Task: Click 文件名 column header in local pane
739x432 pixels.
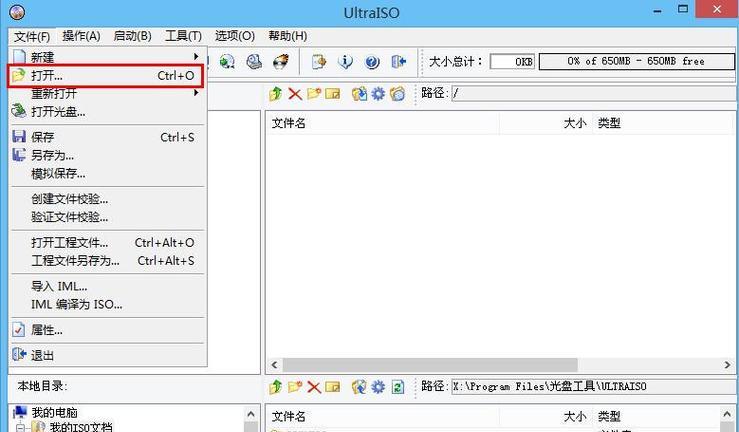Action: pyautogui.click(x=383, y=416)
